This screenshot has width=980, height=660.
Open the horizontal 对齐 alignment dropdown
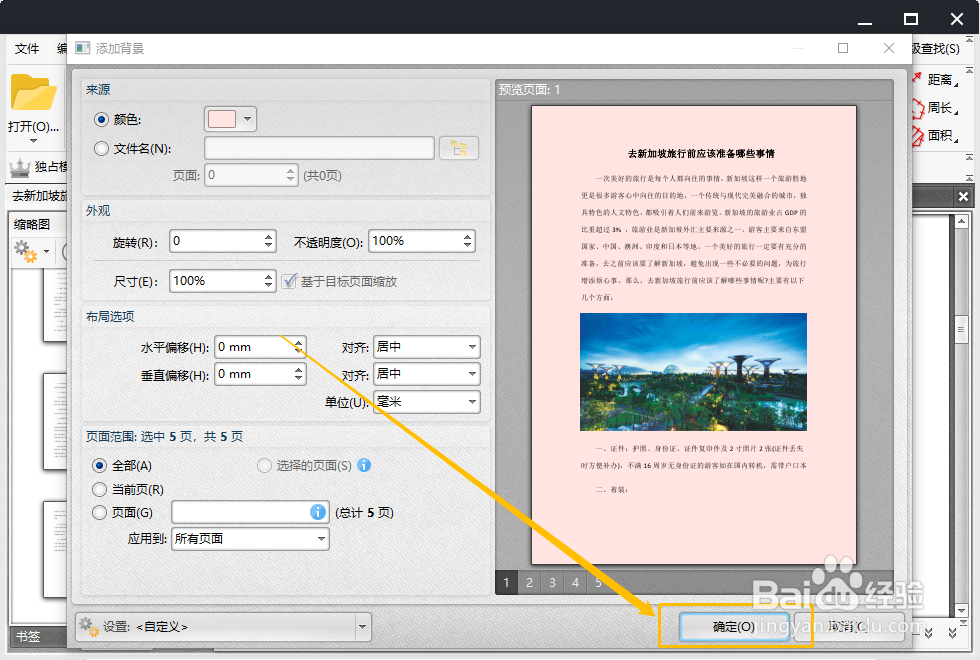[427, 346]
